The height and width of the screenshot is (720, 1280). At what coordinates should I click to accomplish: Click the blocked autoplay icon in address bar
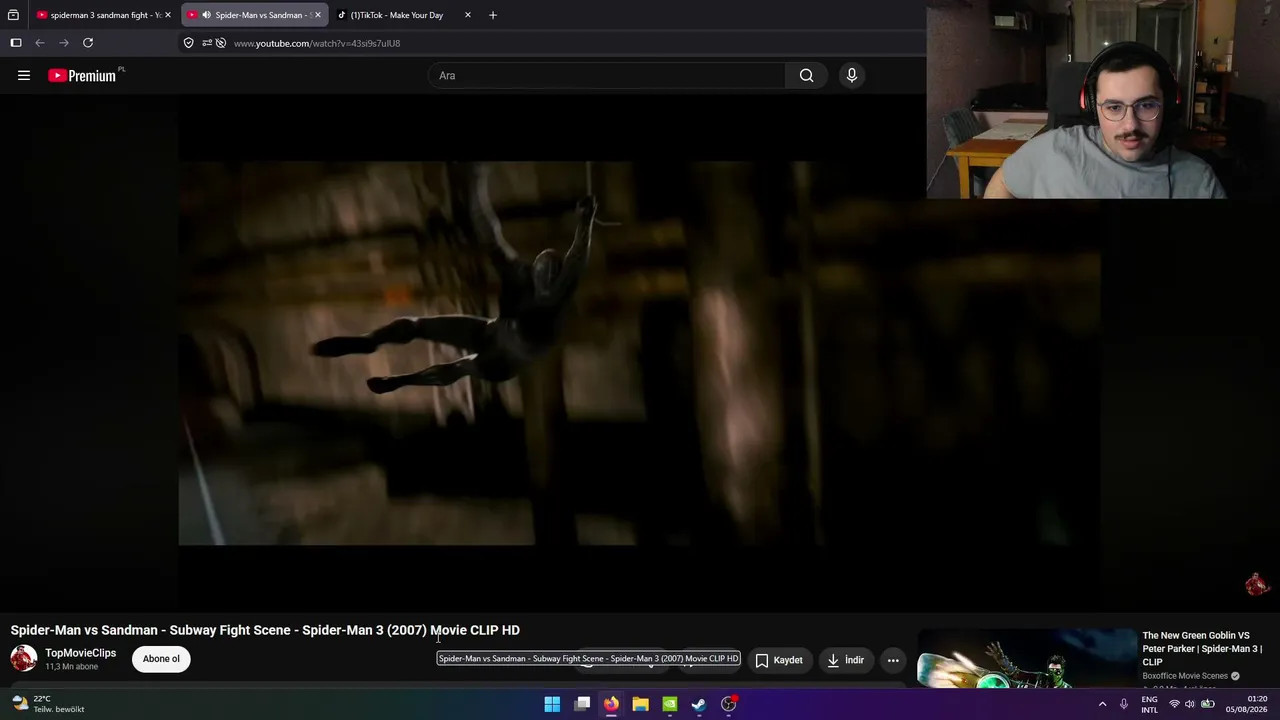point(221,43)
